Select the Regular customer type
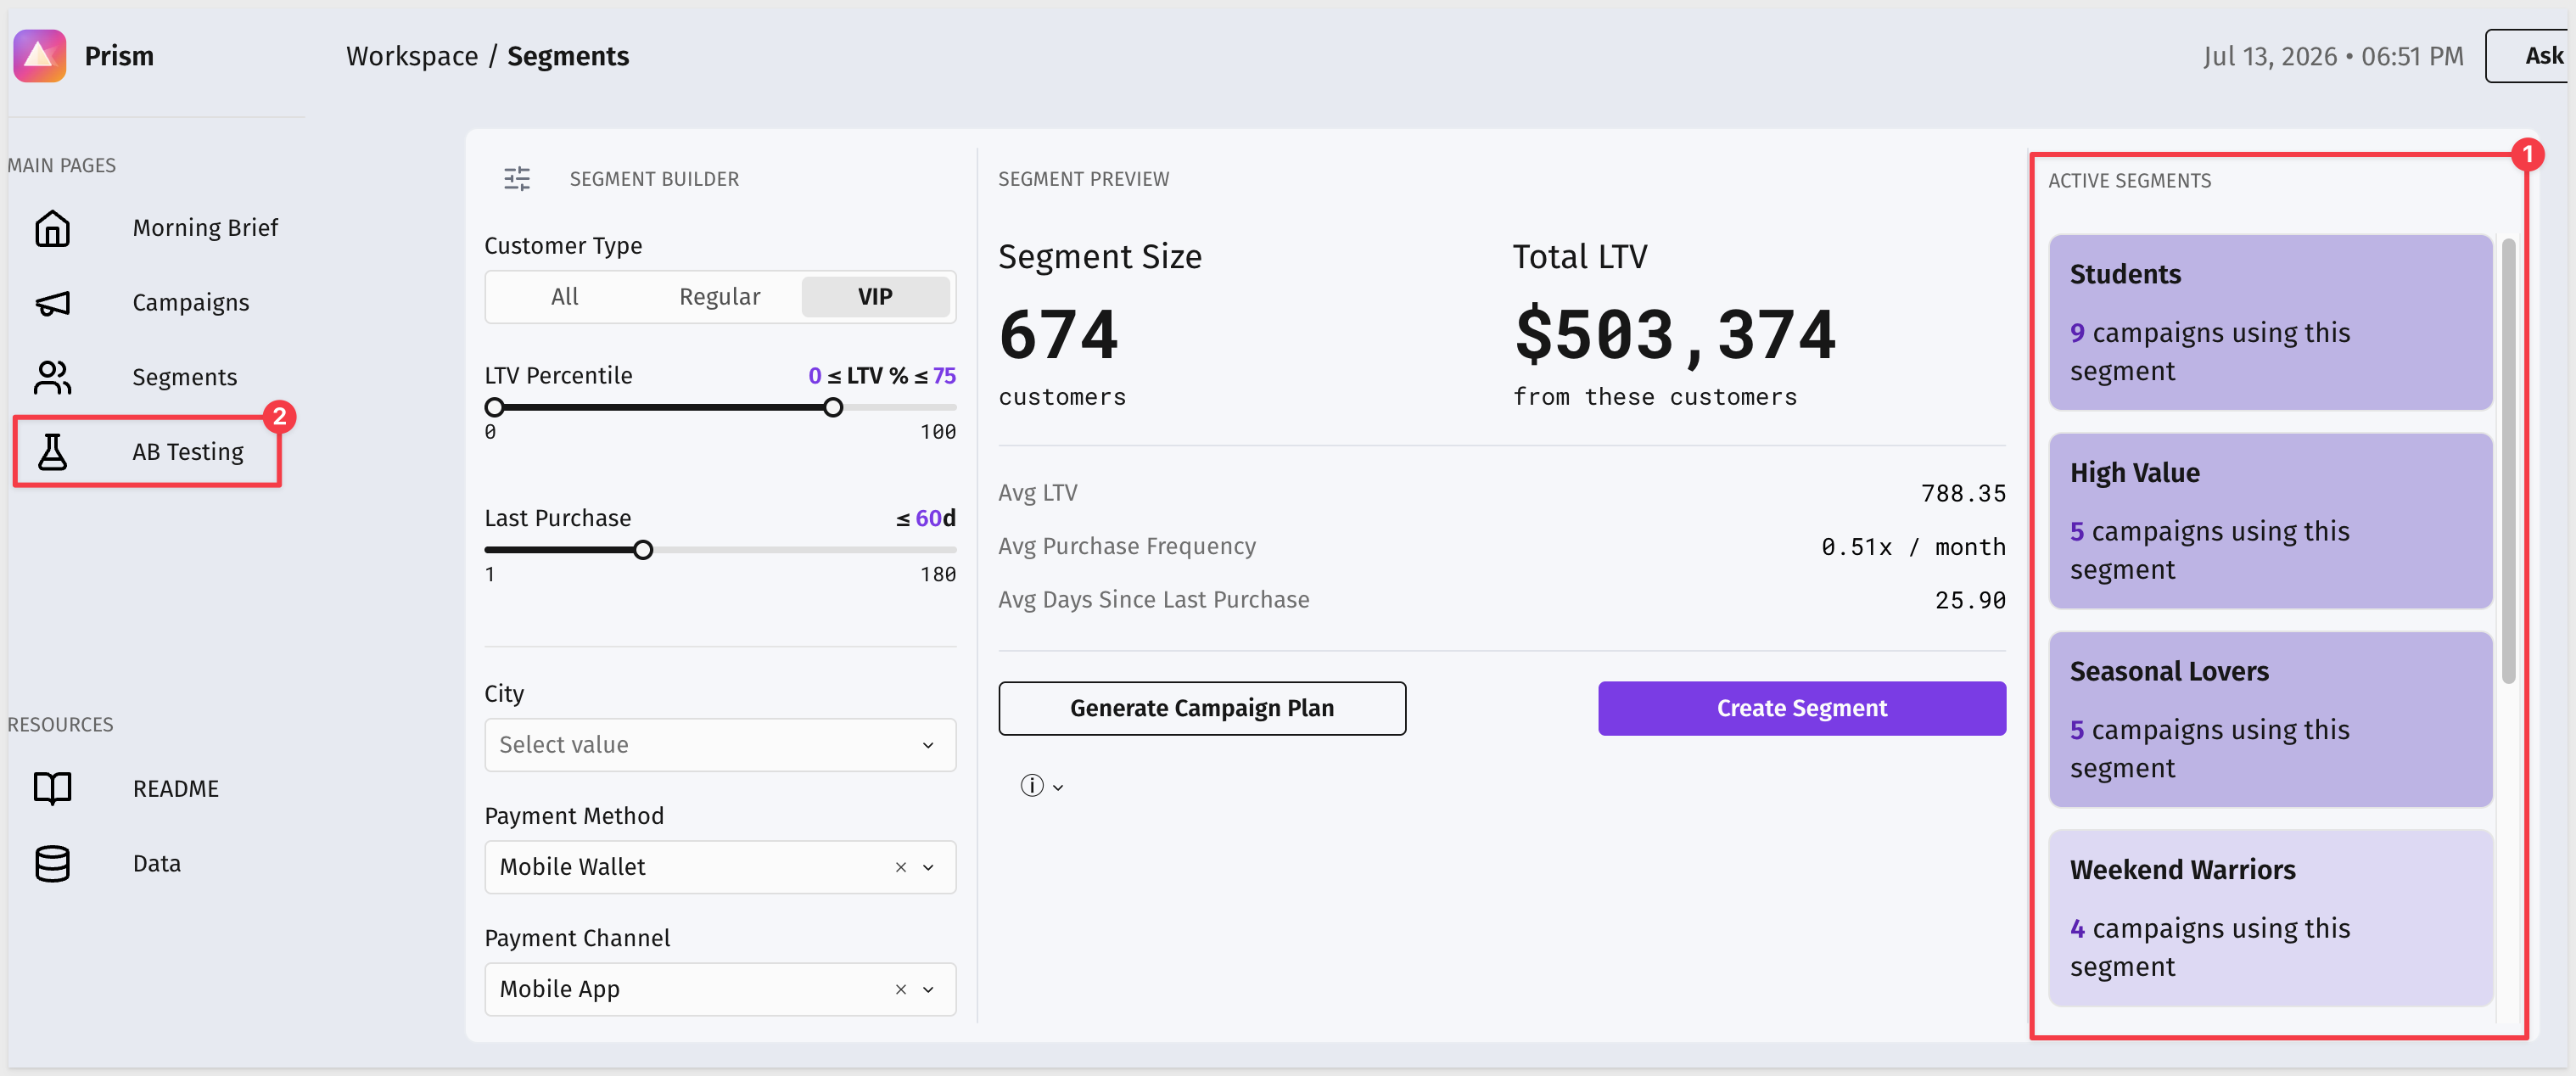This screenshot has height=1076, width=2576. pos(720,297)
